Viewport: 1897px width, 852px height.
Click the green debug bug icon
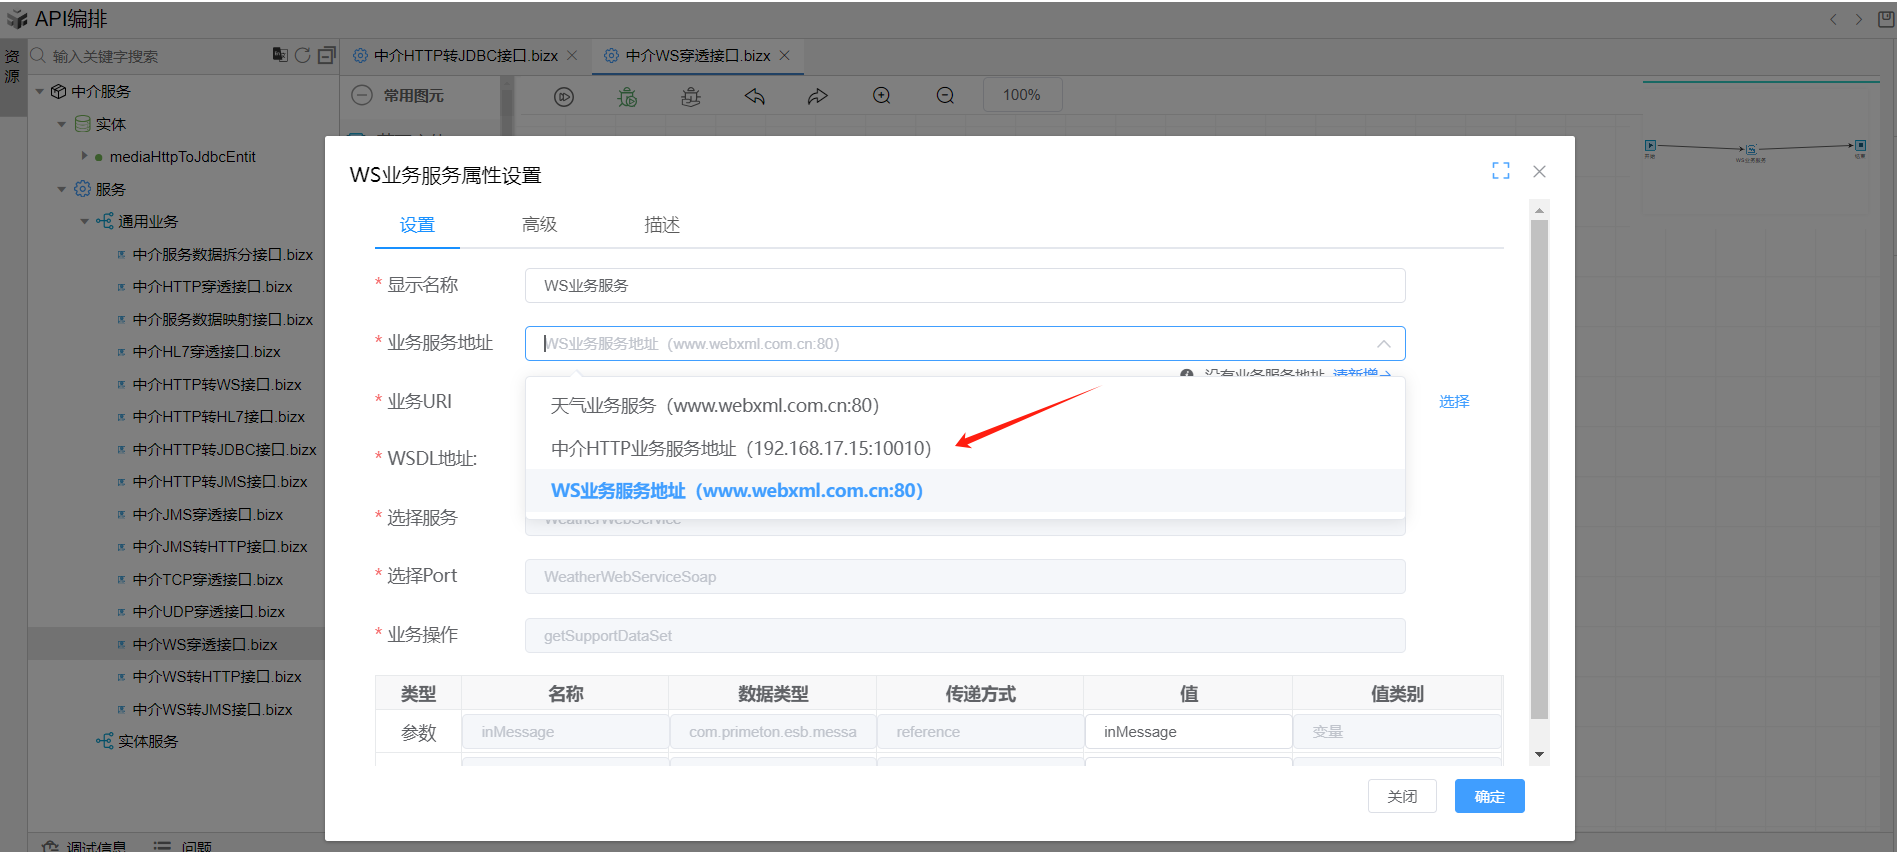pyautogui.click(x=627, y=96)
